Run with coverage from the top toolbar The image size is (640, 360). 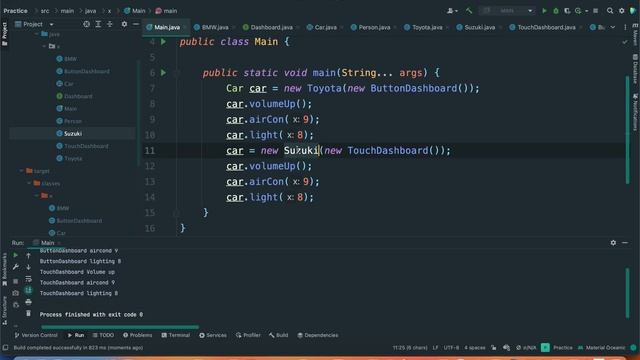tap(567, 11)
